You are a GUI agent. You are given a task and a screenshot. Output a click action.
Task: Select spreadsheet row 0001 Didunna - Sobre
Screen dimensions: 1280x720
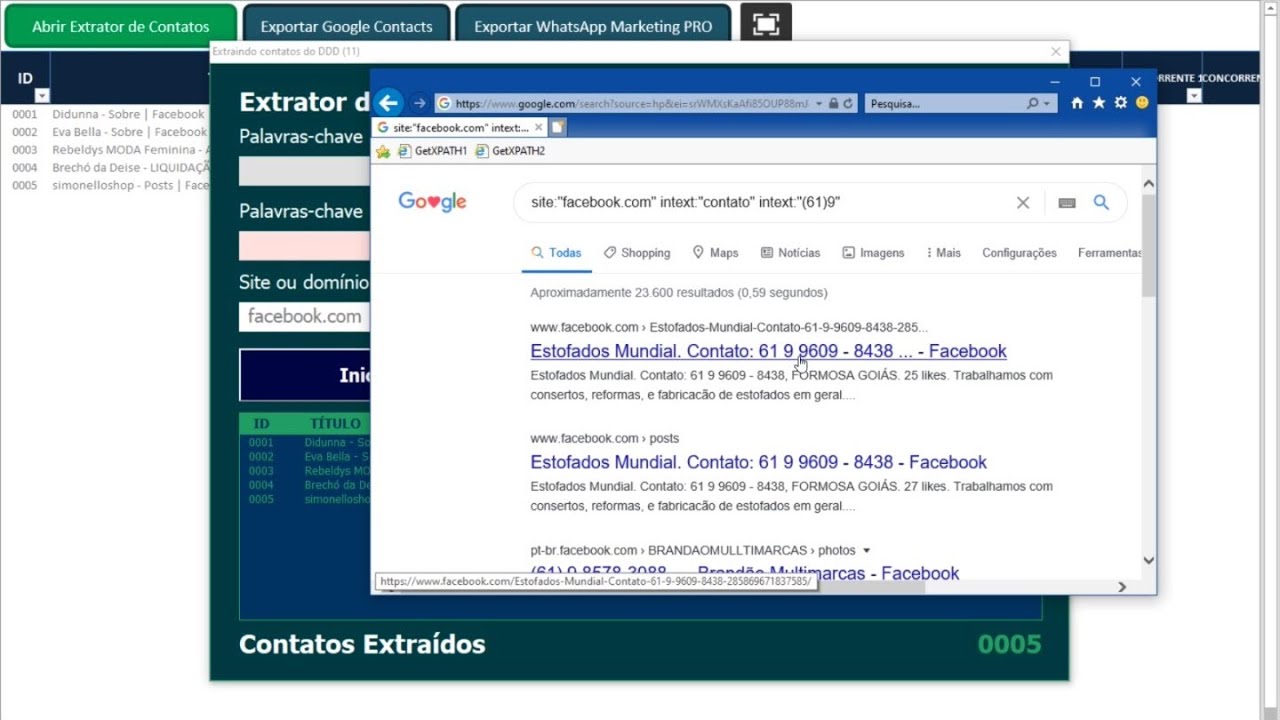click(108, 114)
